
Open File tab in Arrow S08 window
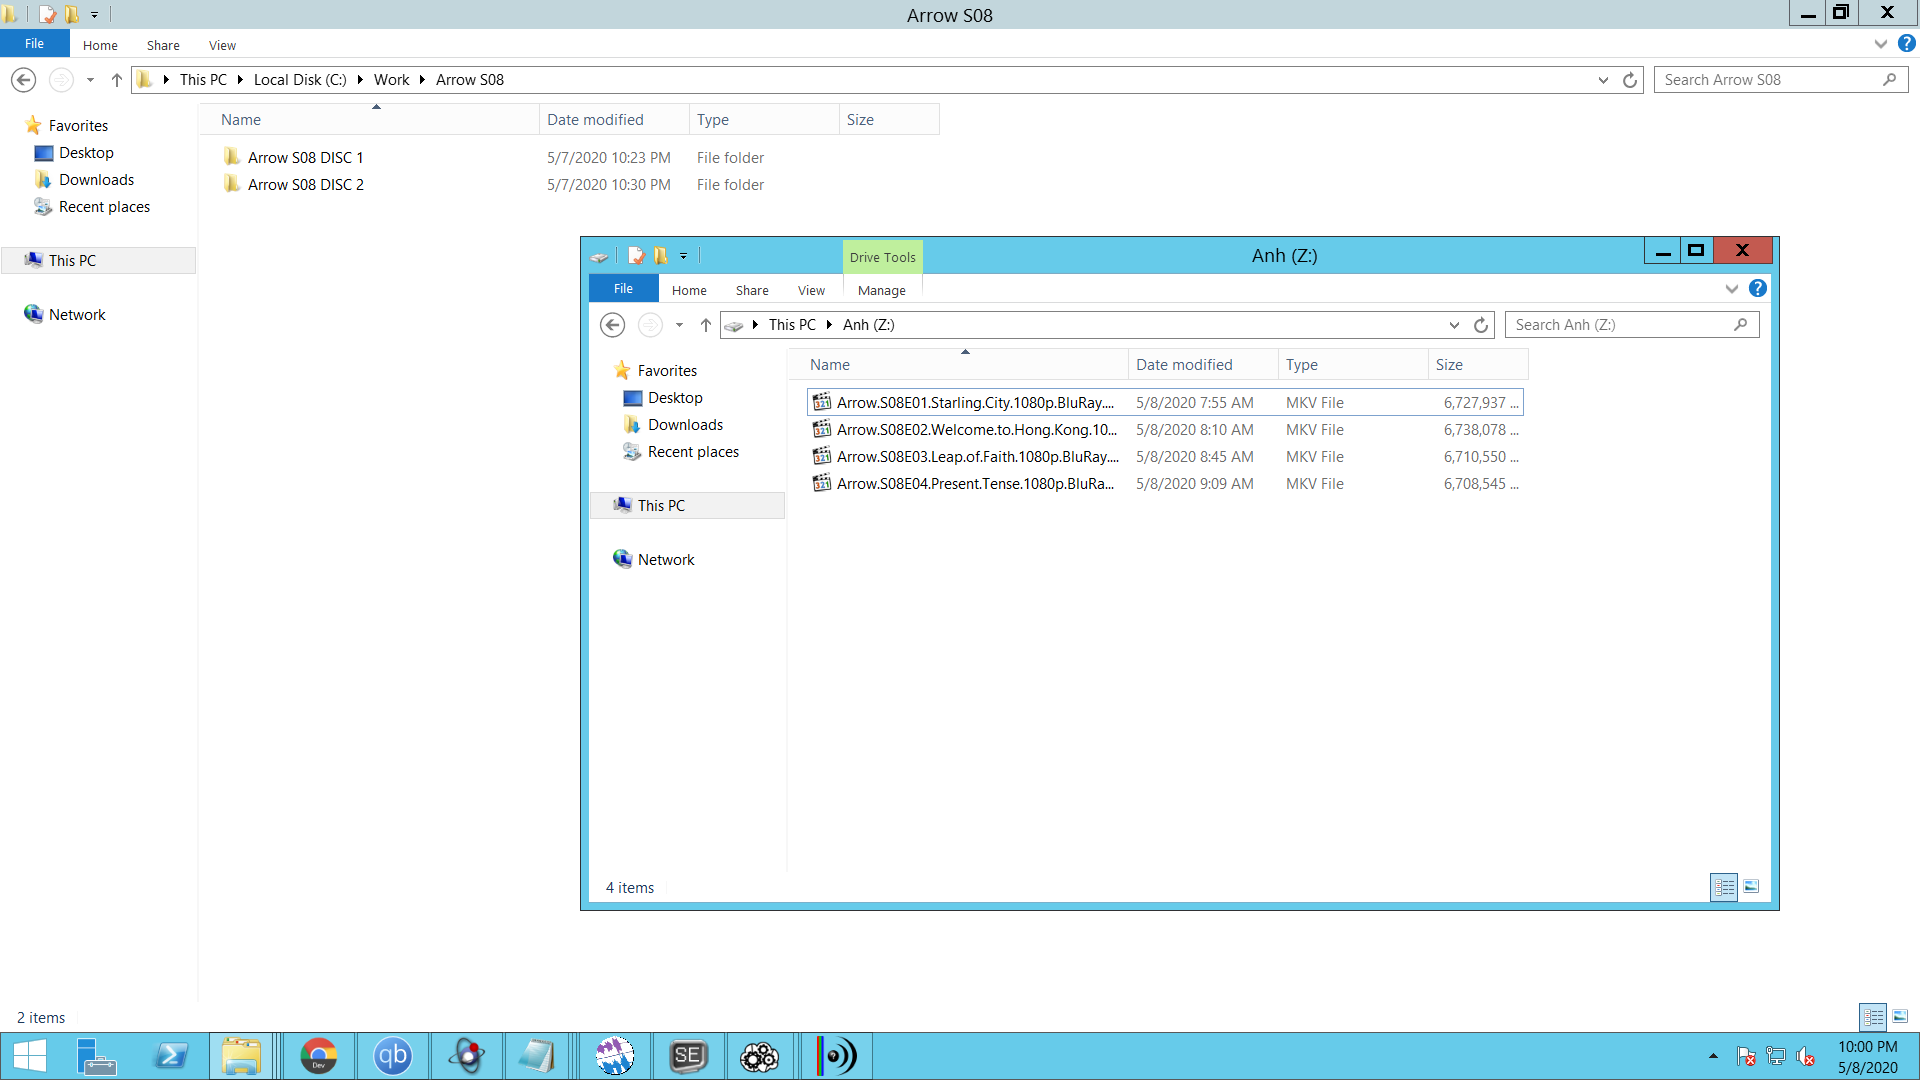34,44
